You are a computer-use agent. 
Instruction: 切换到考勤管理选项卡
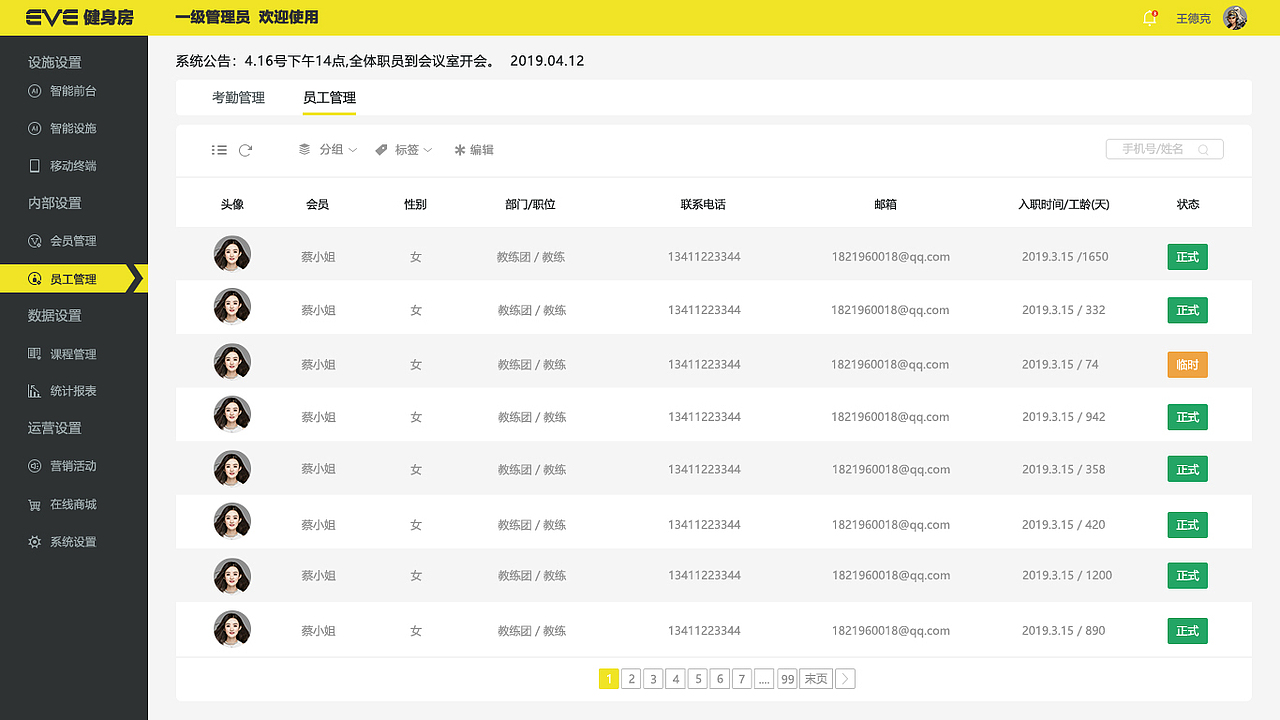click(x=239, y=97)
